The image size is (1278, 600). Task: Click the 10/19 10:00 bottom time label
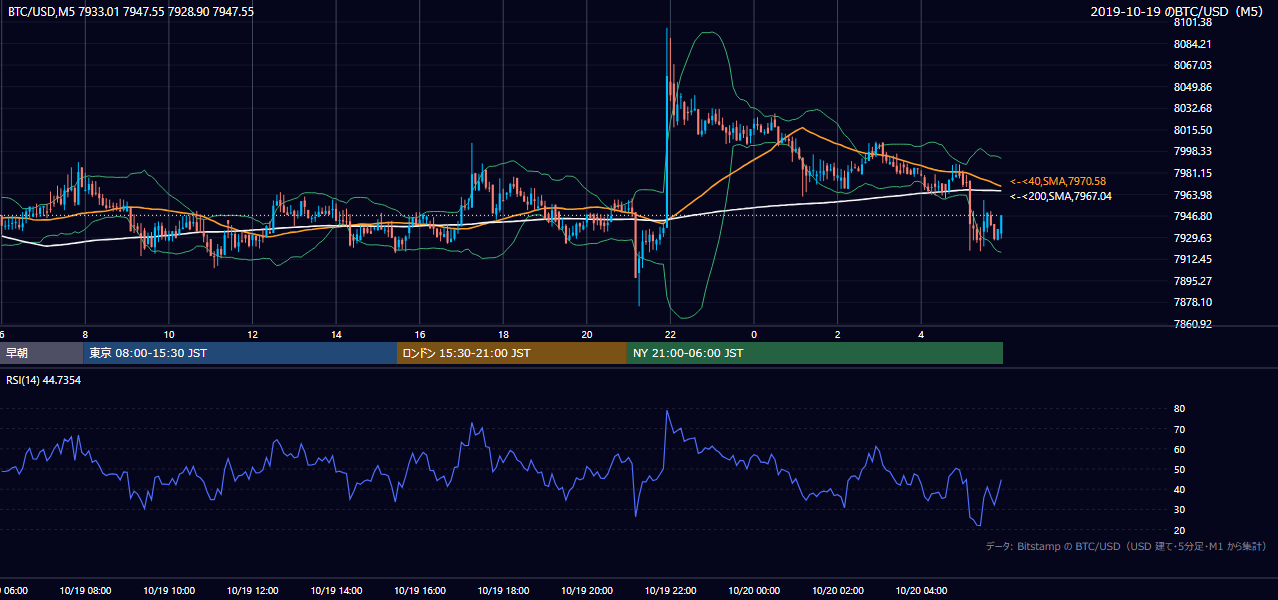coord(168,591)
